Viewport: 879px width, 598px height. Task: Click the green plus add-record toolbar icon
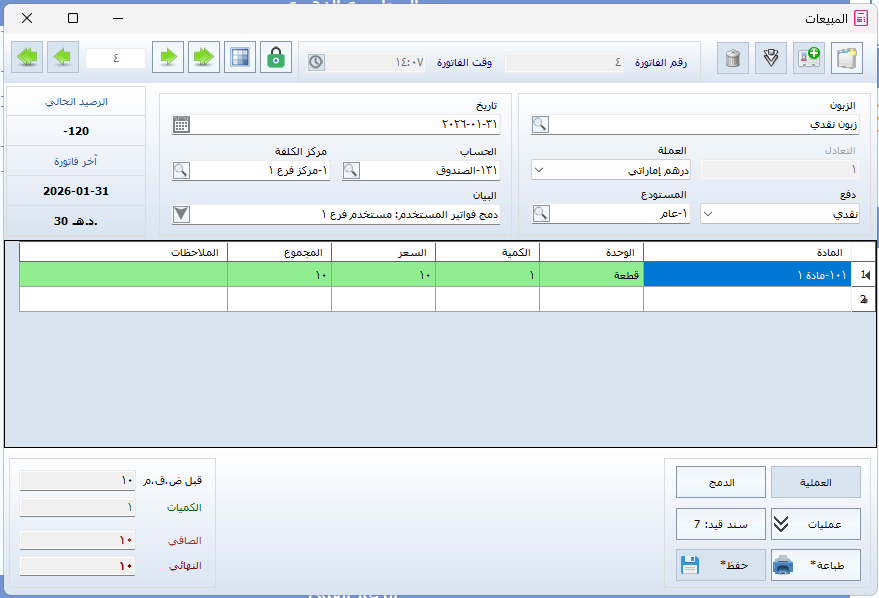(x=808, y=58)
